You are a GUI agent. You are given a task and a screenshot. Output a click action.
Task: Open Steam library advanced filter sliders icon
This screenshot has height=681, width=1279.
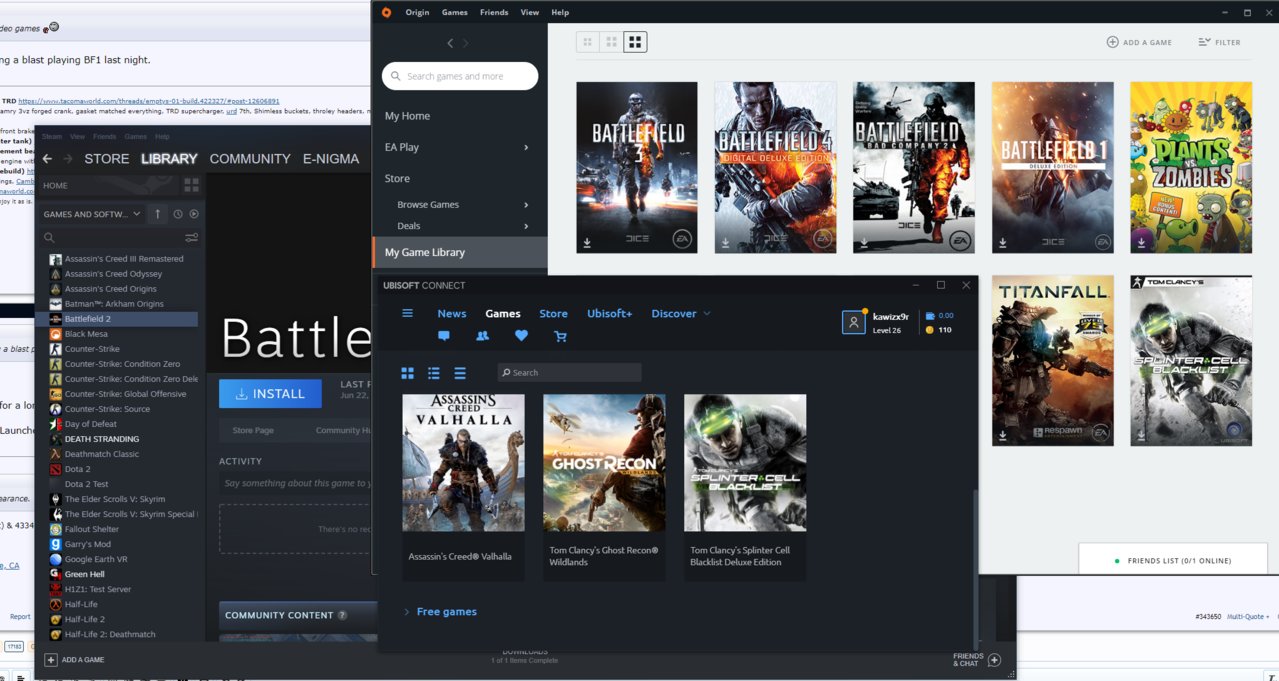[191, 238]
